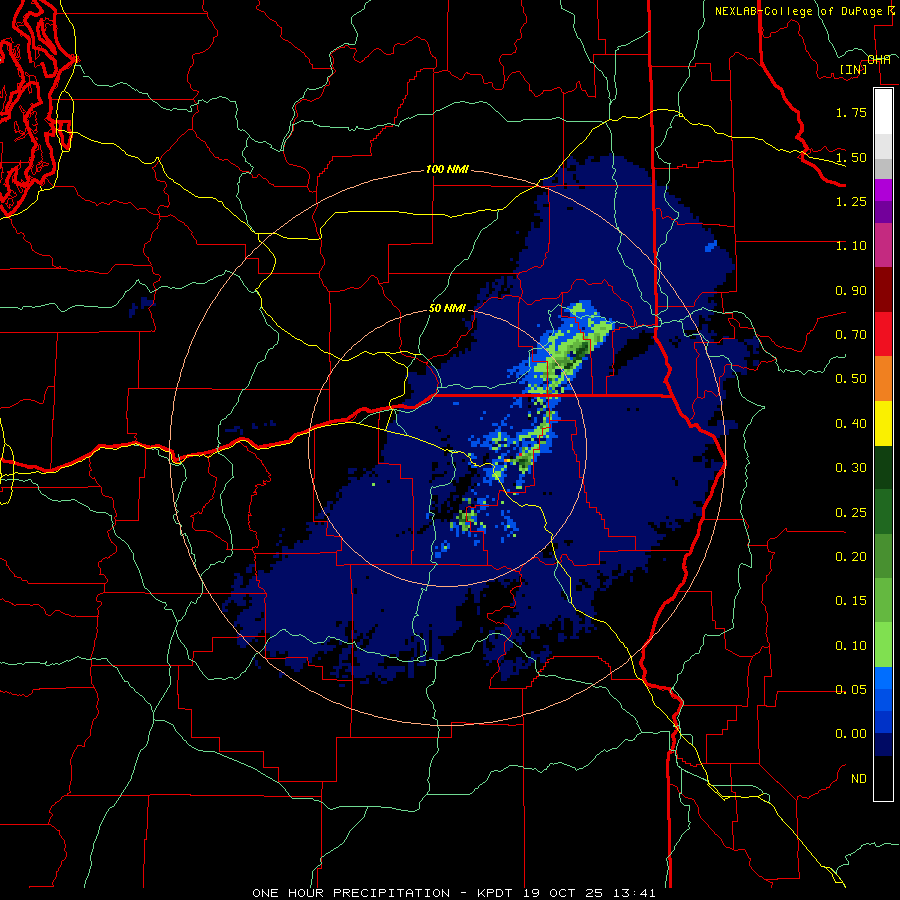Image resolution: width=900 pixels, height=900 pixels.
Task: Click the "0.10" legend value
Action: (851, 646)
